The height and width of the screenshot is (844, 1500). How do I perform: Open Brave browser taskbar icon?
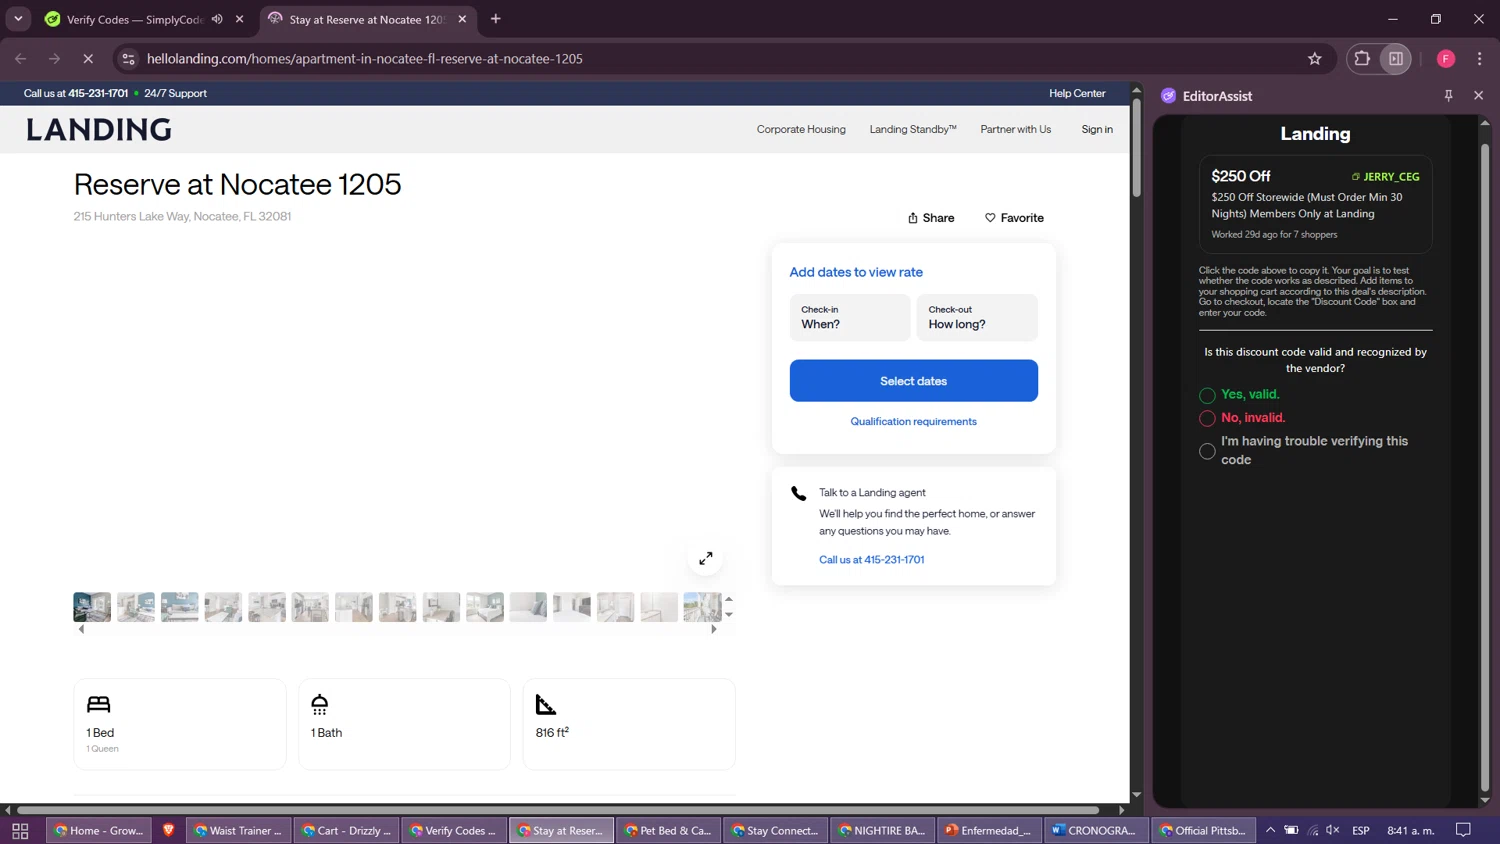tap(169, 830)
